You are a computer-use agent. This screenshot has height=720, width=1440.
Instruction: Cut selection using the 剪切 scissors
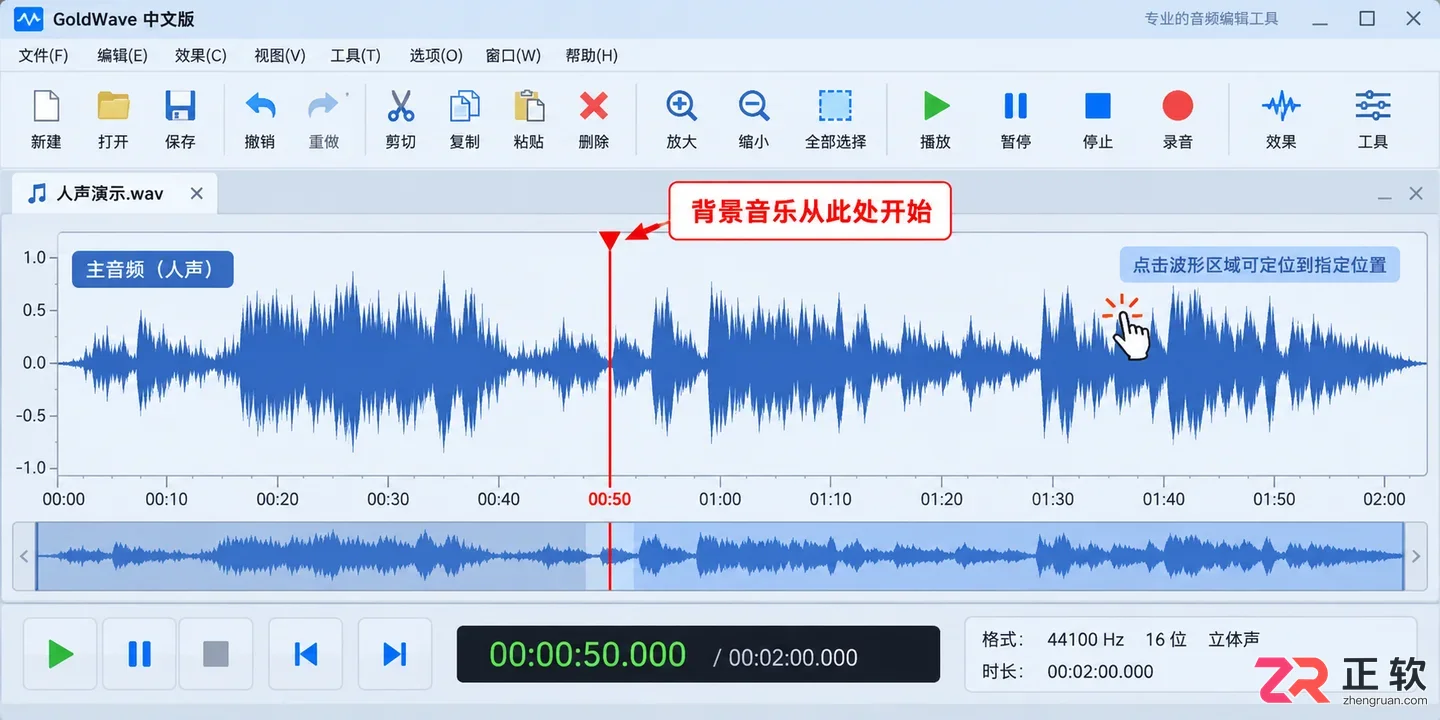tap(400, 106)
